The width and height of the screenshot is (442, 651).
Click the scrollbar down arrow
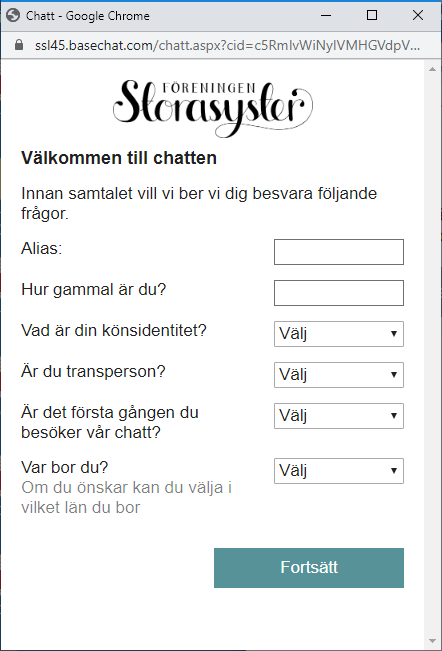point(432,641)
